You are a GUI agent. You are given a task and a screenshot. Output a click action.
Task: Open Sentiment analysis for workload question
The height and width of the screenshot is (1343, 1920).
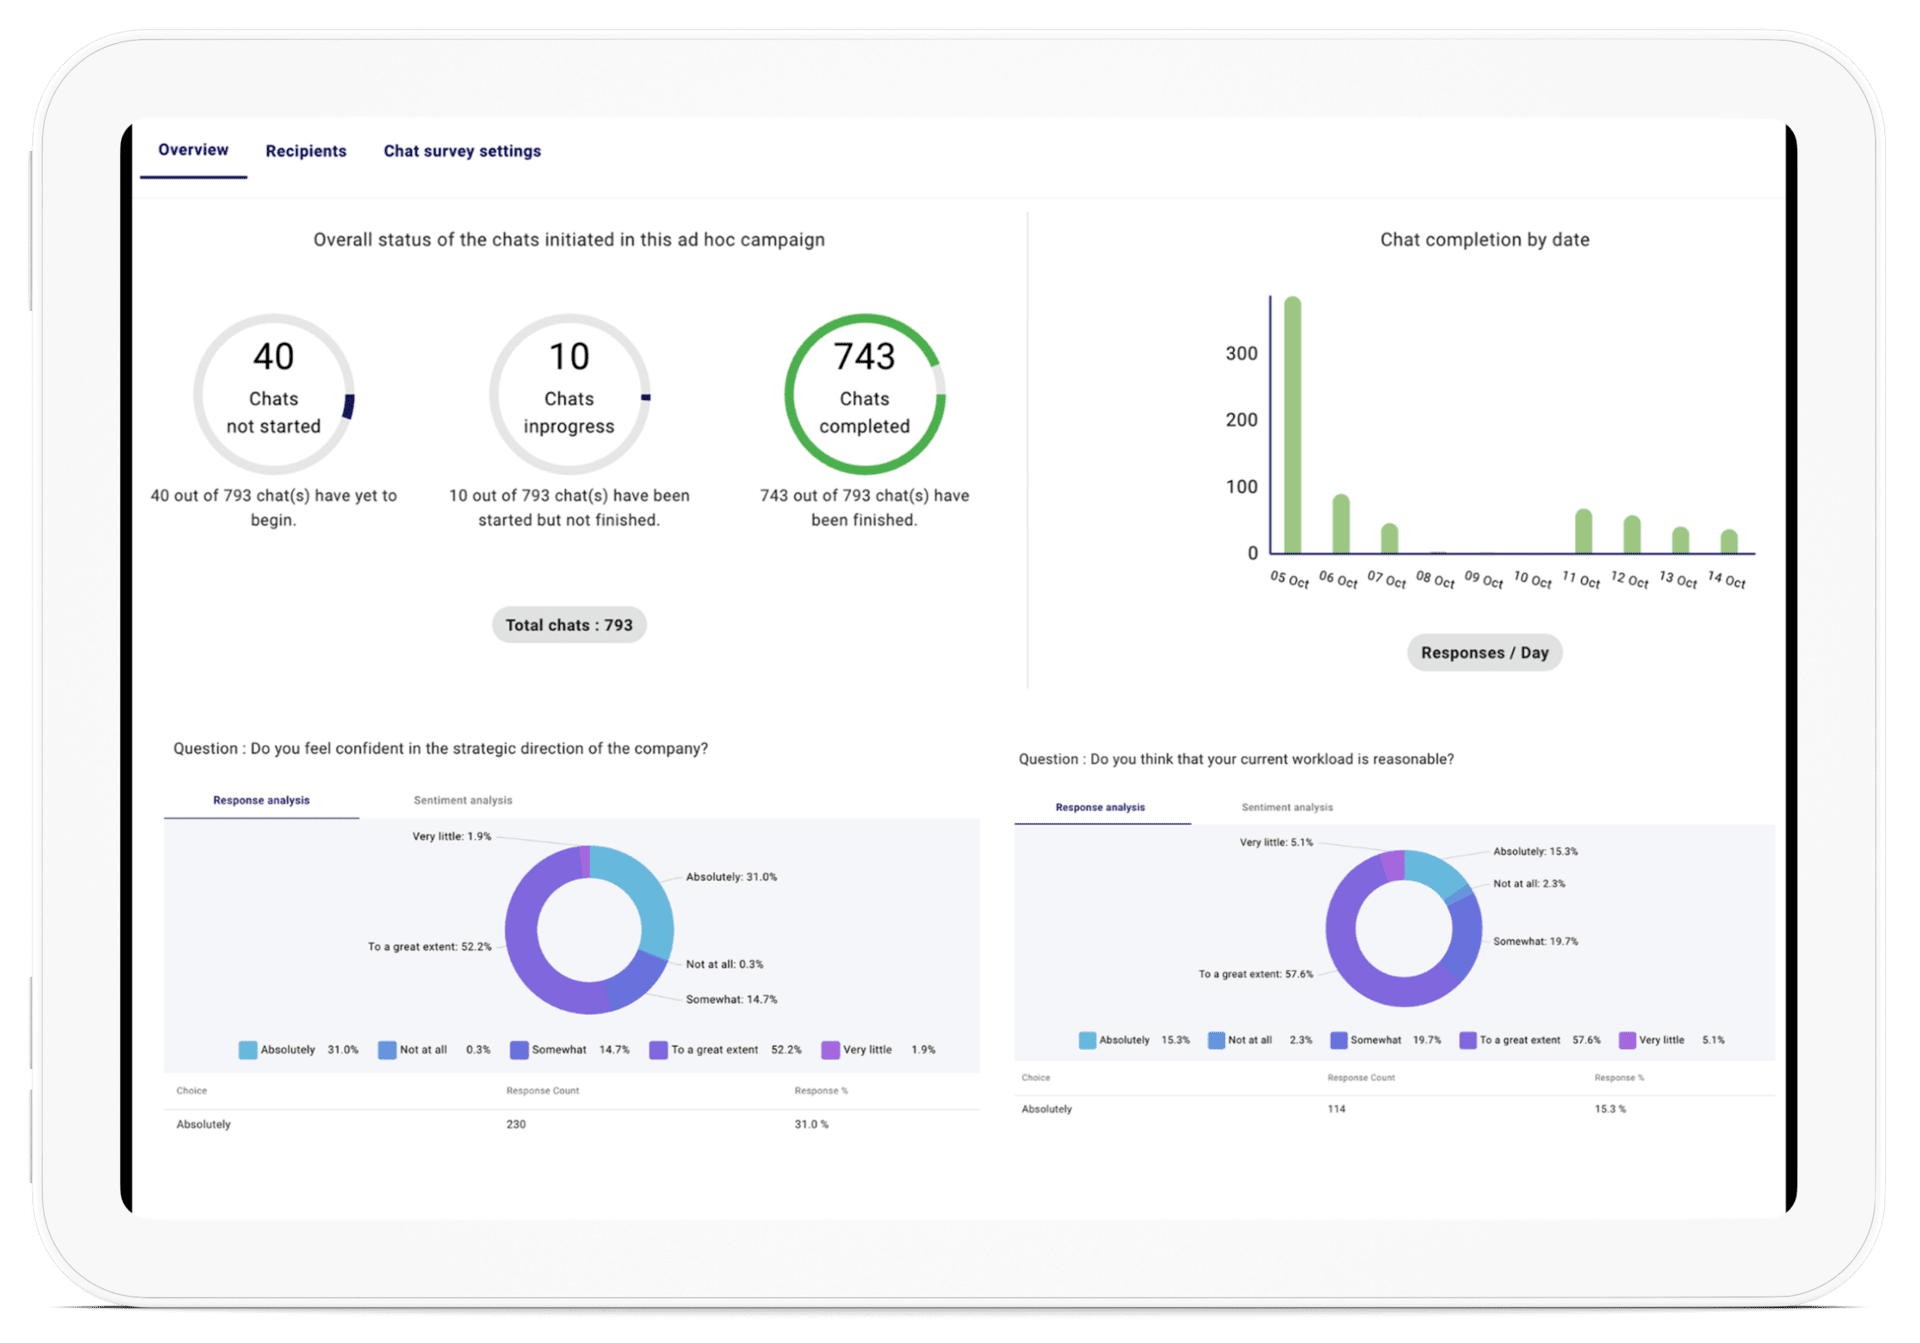point(1286,807)
